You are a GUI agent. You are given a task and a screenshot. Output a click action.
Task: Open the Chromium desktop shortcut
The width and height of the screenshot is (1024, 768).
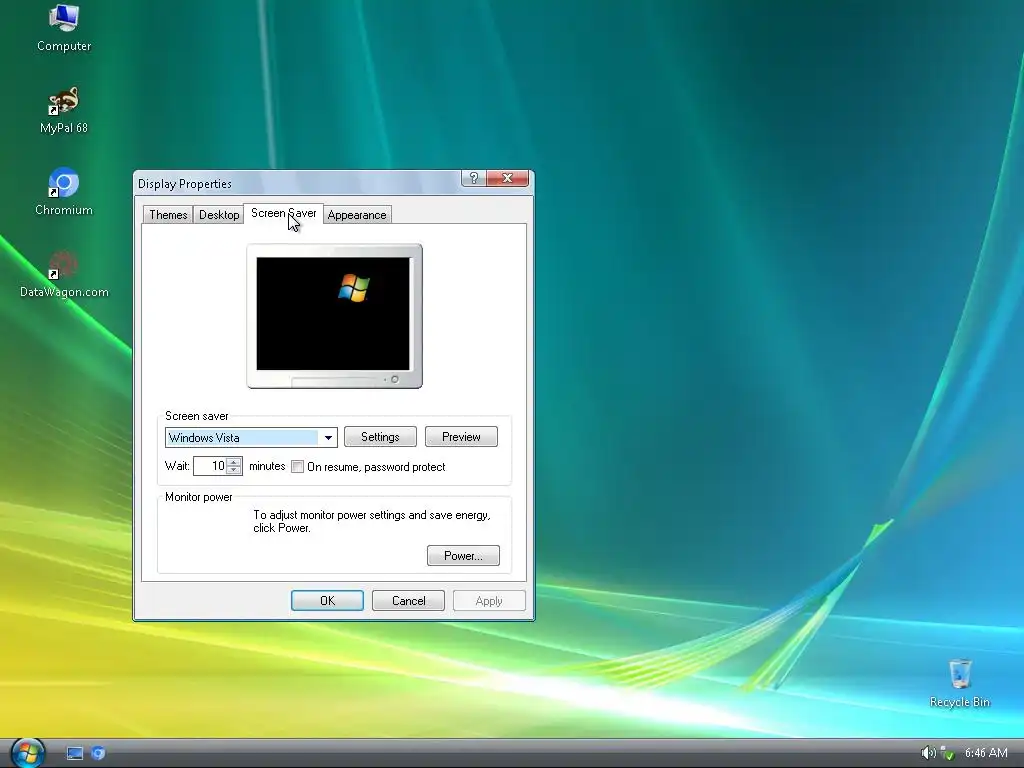[63, 191]
